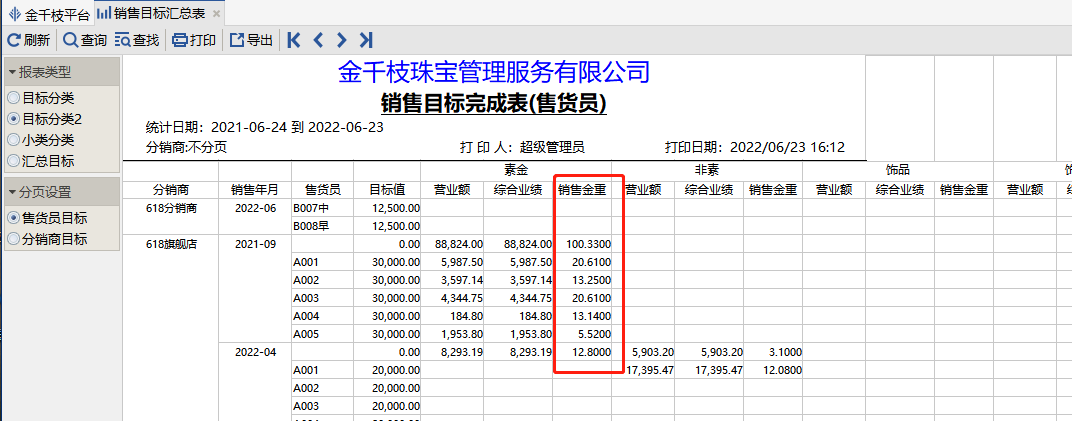
Task: Click the 目标值 column header
Action: [x=387, y=190]
